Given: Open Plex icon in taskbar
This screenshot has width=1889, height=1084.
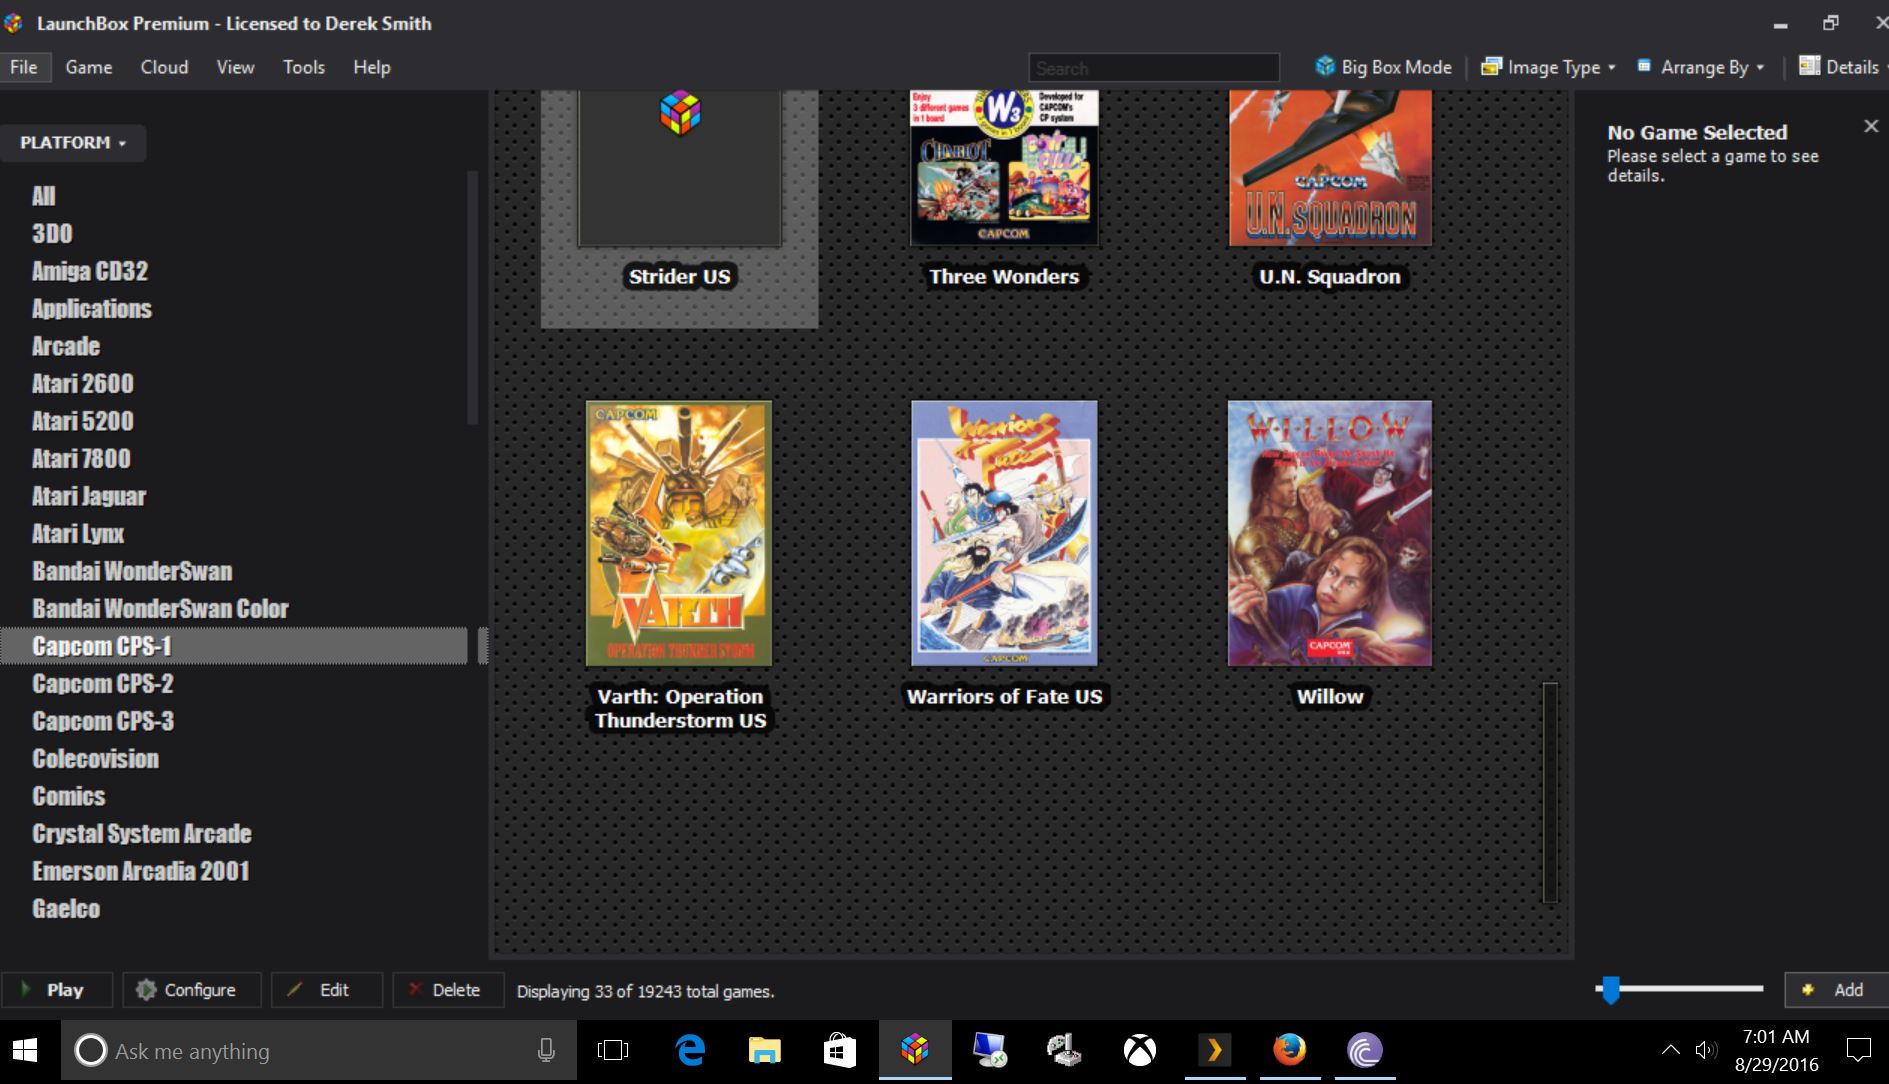Looking at the screenshot, I should coord(1215,1050).
